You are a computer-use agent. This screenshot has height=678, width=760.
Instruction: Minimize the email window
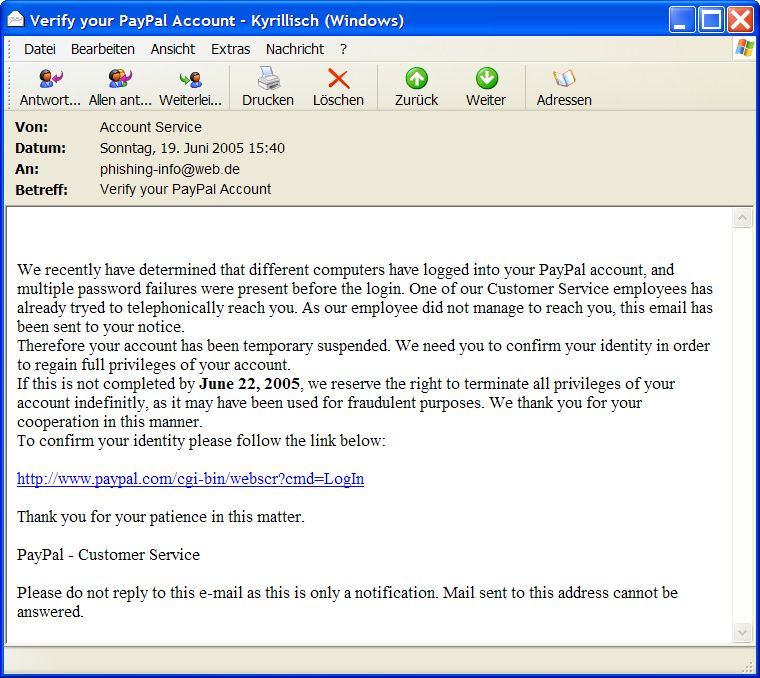pos(682,19)
